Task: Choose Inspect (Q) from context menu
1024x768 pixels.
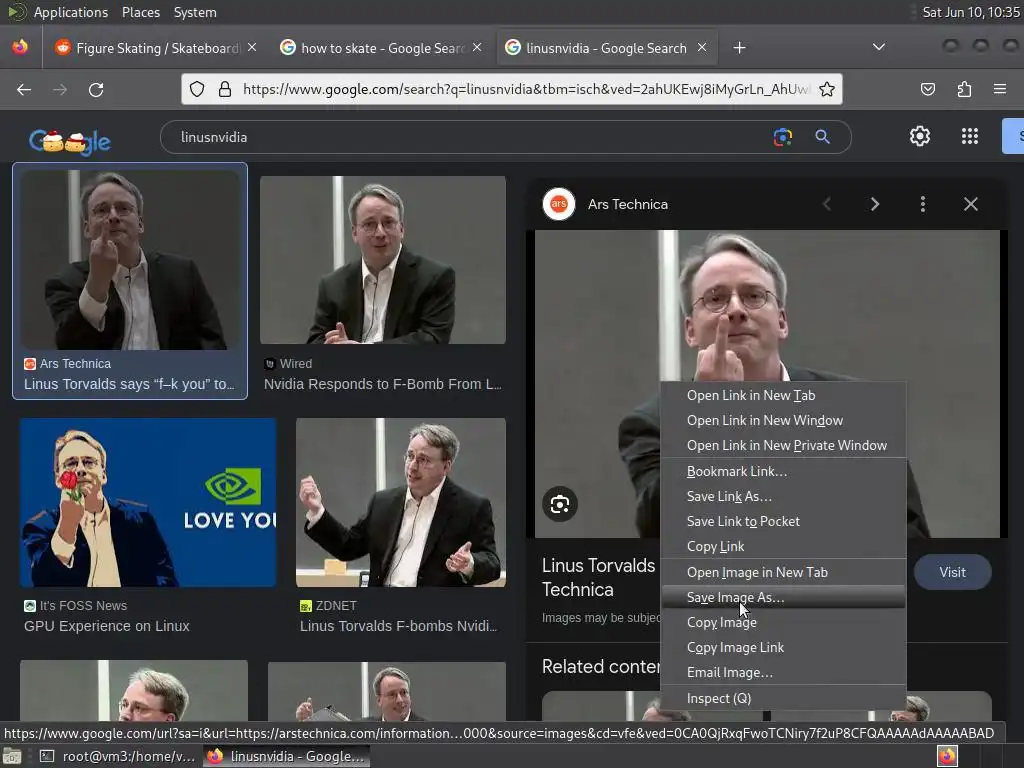Action: coord(784,699)
